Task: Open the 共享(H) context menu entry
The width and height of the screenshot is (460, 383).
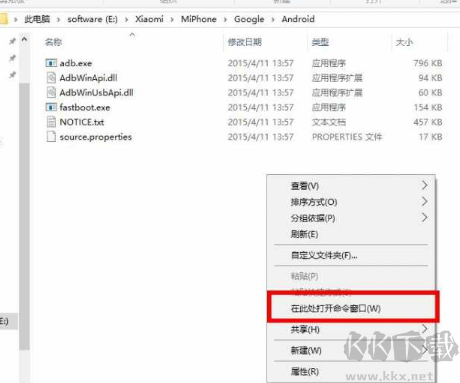Action: [x=351, y=329]
